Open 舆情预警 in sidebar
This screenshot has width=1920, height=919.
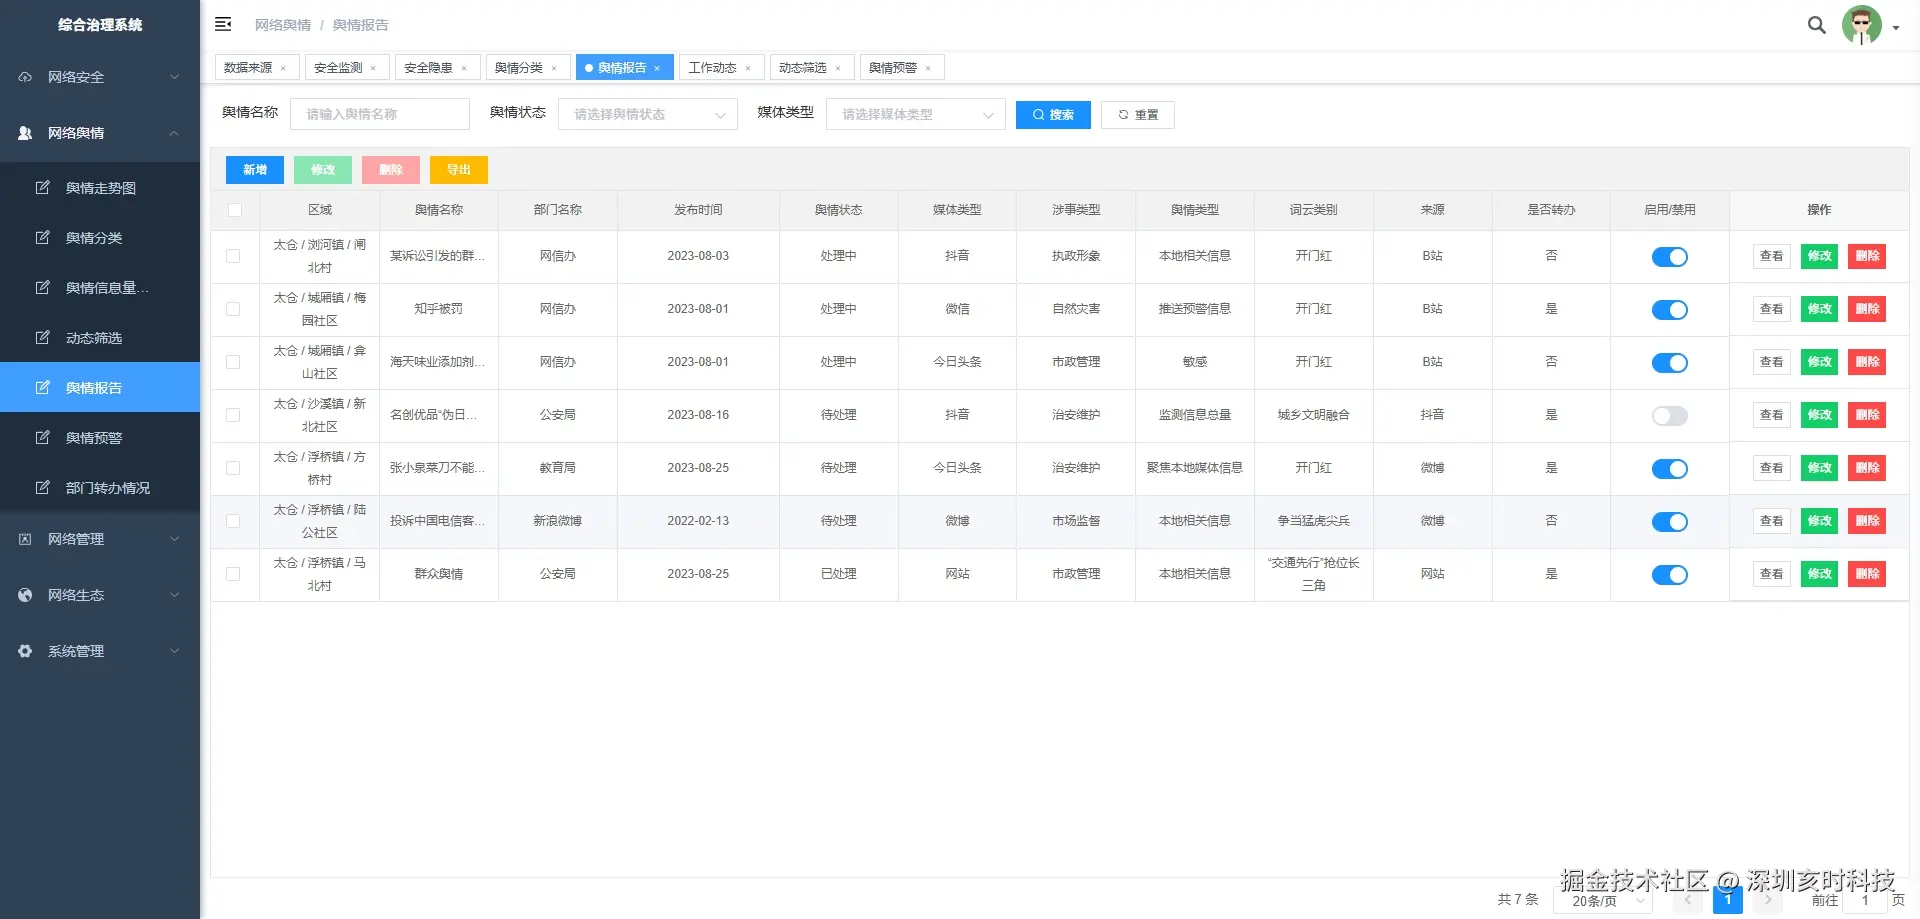click(100, 438)
